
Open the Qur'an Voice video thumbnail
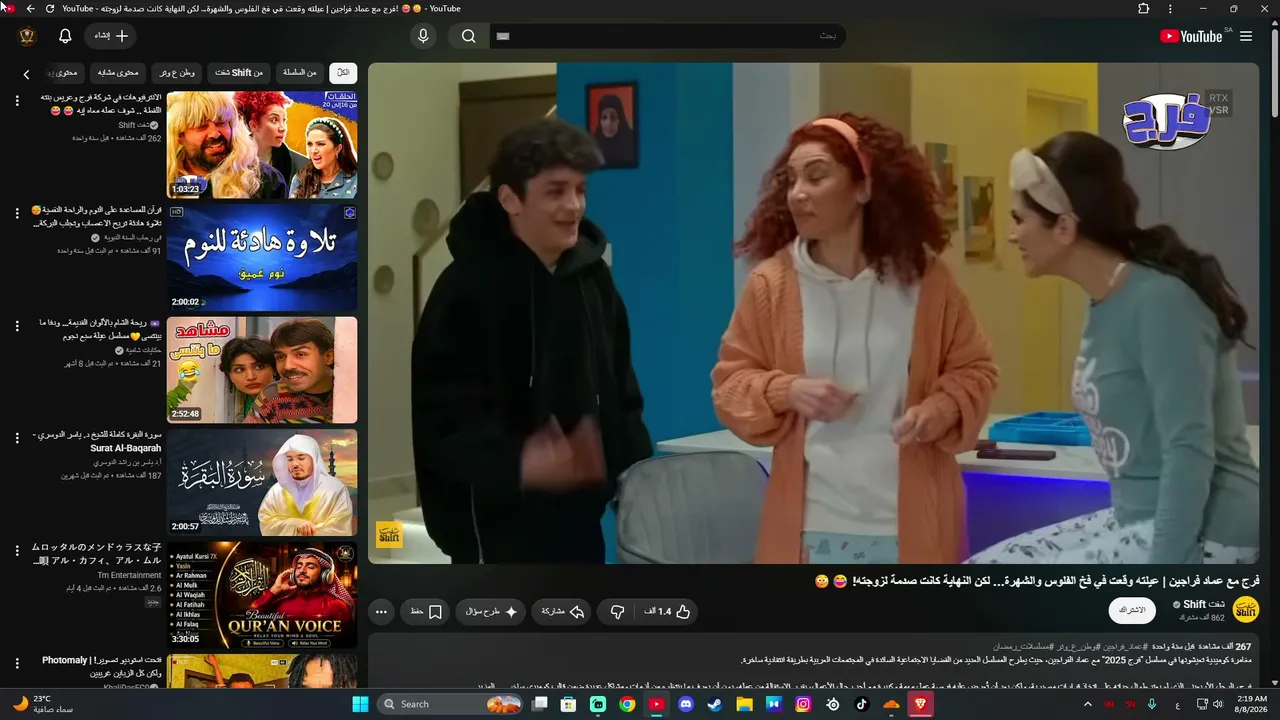point(262,595)
